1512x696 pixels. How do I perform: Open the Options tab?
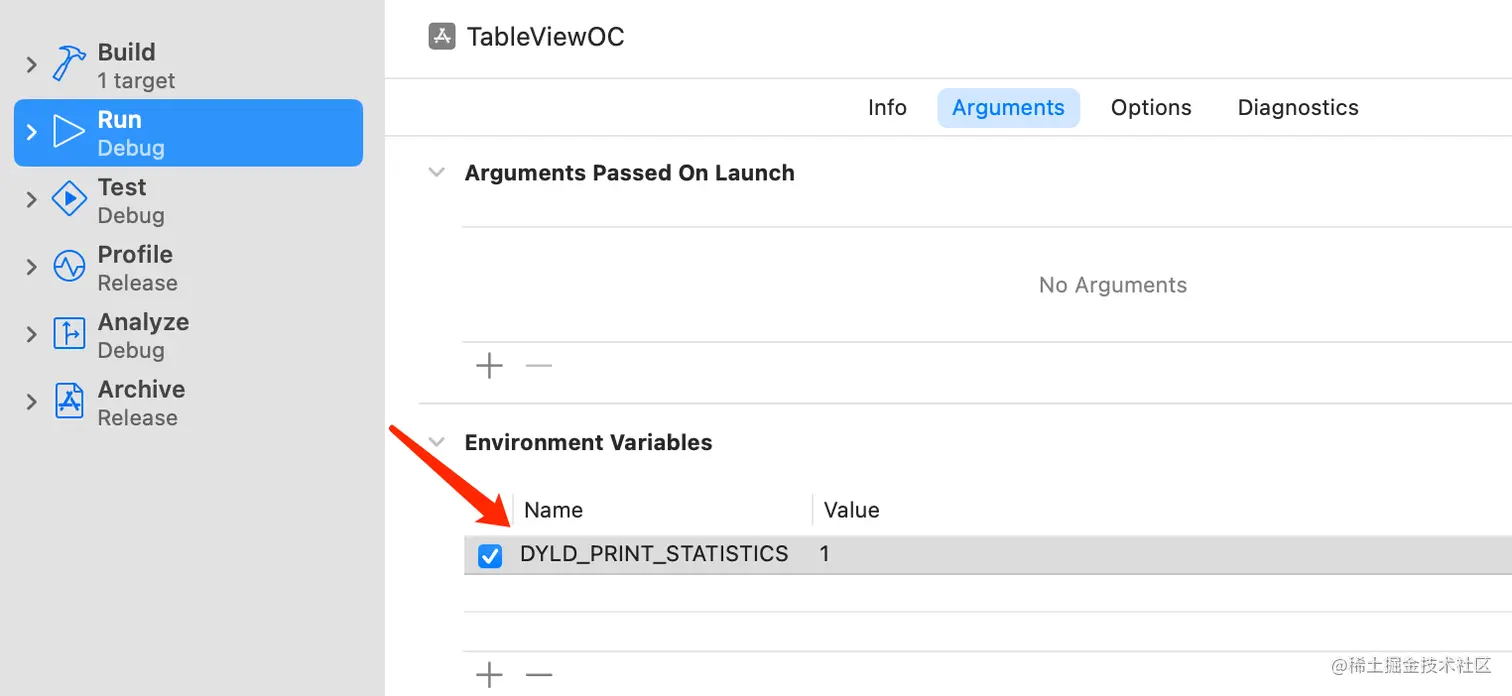[x=1151, y=107]
